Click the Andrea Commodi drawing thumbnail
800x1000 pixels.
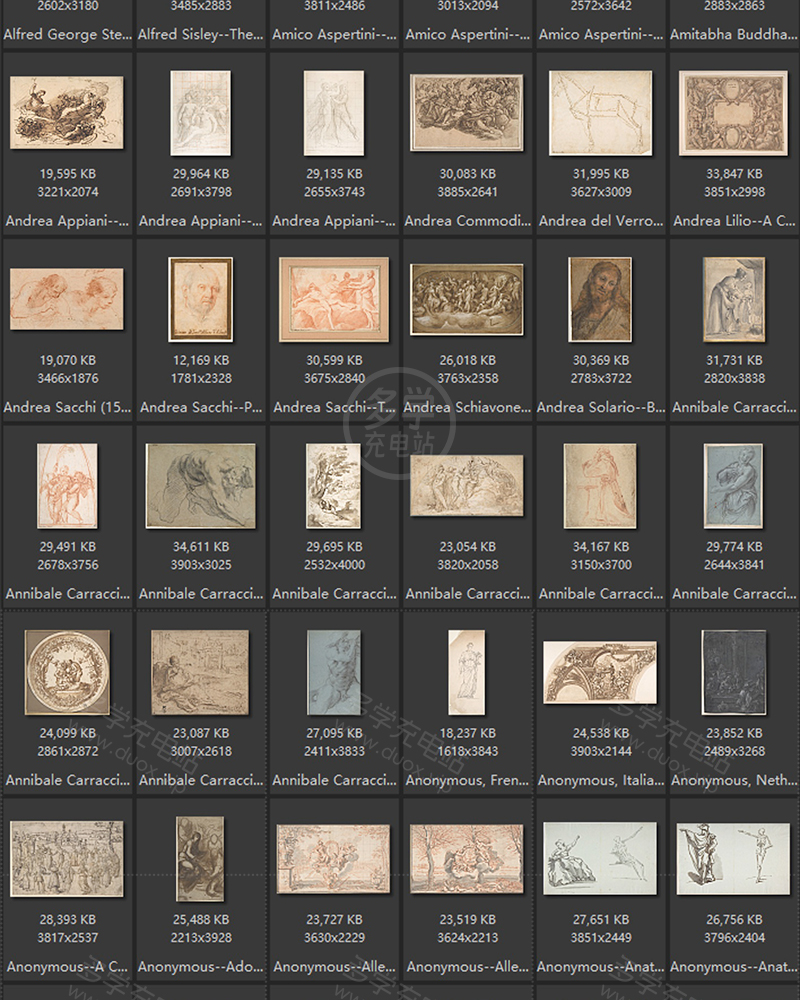point(467,113)
